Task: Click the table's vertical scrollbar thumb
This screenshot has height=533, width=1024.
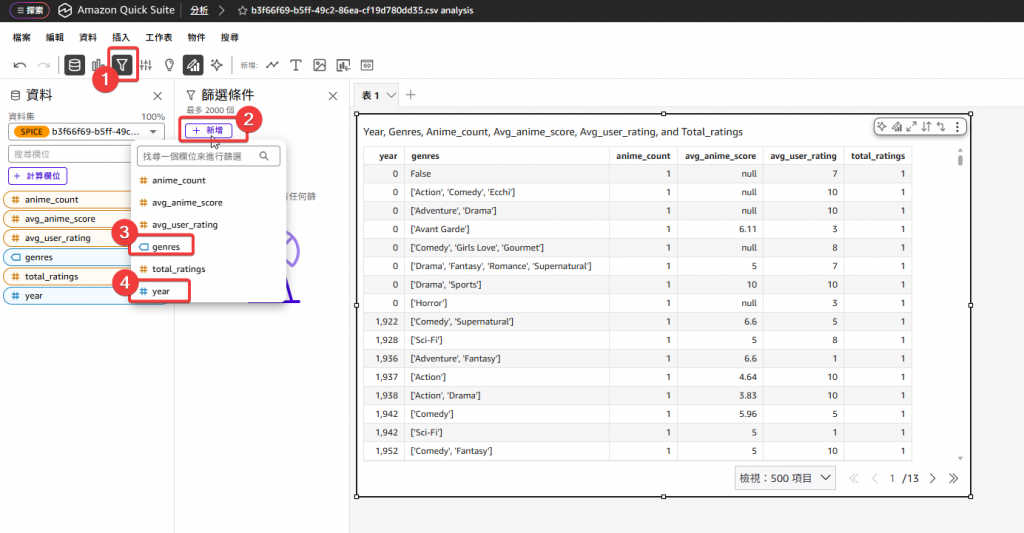Action: coord(960,159)
